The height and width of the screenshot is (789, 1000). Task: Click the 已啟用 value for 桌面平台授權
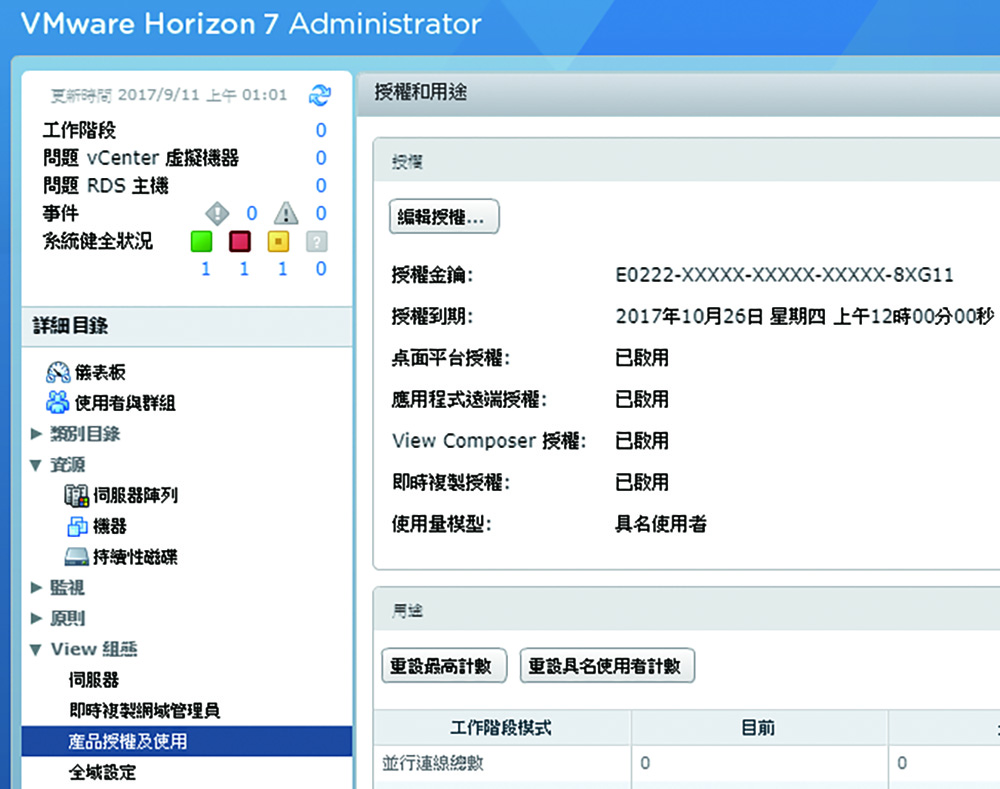point(642,358)
